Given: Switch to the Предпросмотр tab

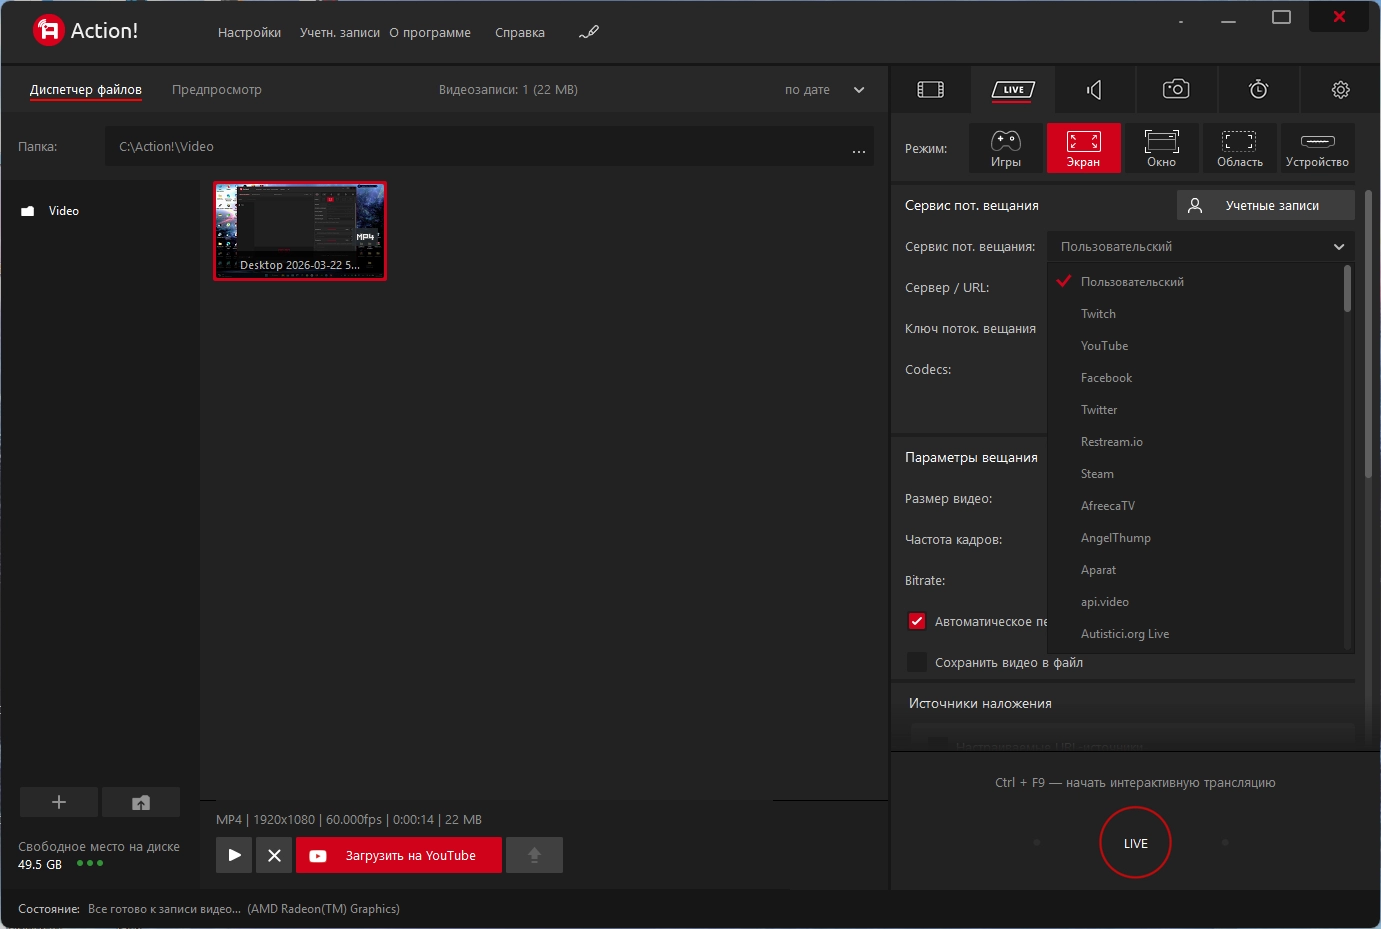Looking at the screenshot, I should pos(216,90).
